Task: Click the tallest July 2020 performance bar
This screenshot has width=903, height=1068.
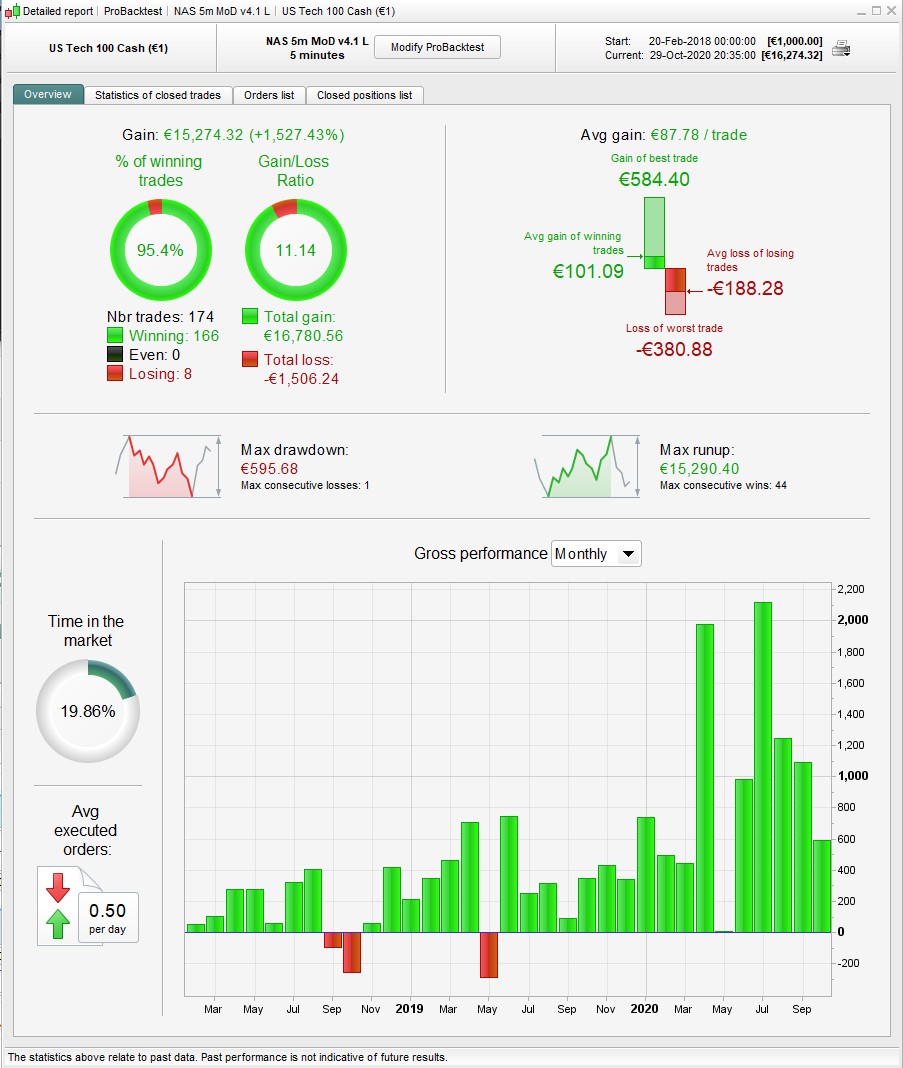Action: point(763,767)
